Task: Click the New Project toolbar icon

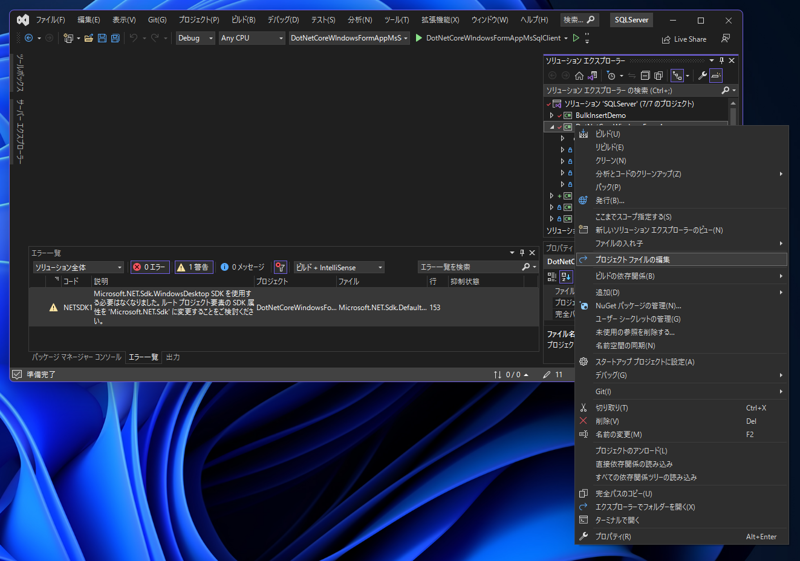Action: [68, 38]
